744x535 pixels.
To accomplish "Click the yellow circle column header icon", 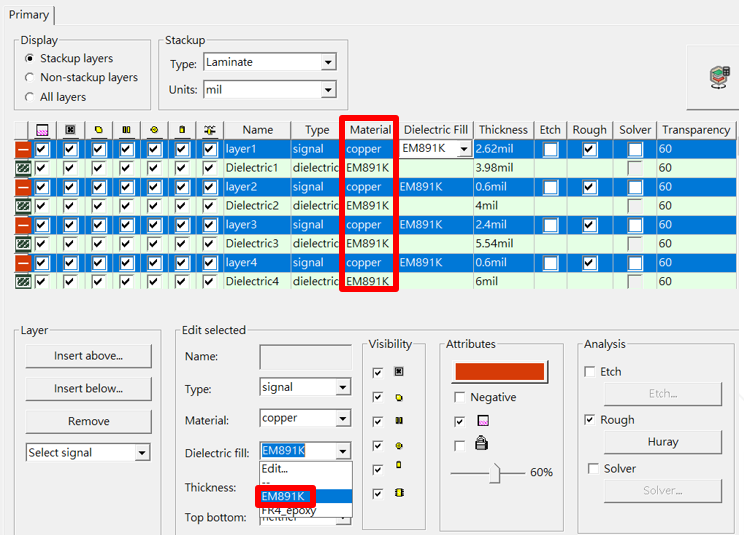I will pyautogui.click(x=154, y=129).
